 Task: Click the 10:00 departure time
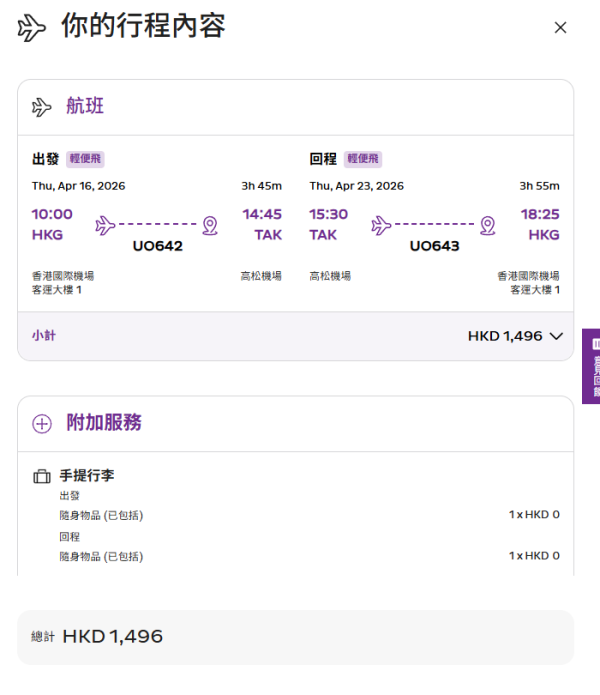pyautogui.click(x=52, y=214)
